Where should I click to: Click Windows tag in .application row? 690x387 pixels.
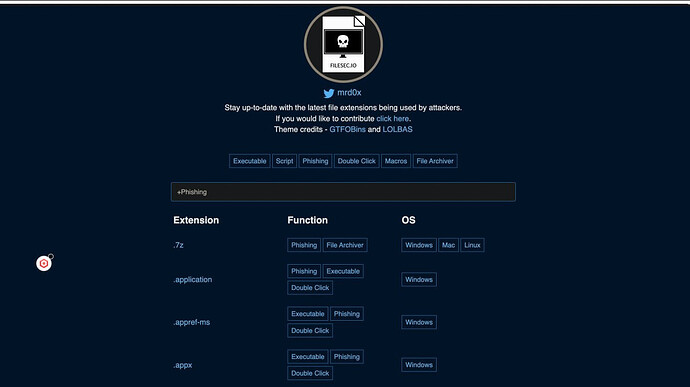tap(419, 280)
